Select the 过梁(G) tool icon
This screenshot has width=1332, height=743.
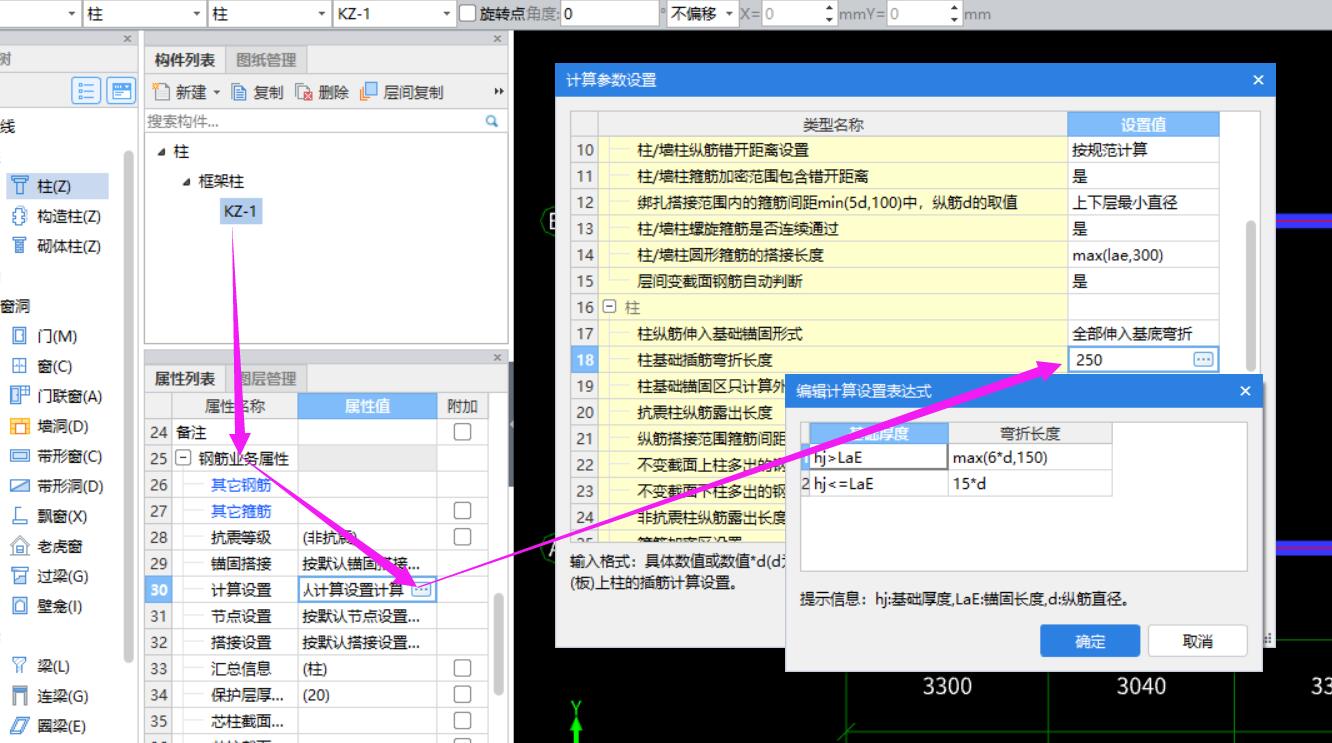20,576
